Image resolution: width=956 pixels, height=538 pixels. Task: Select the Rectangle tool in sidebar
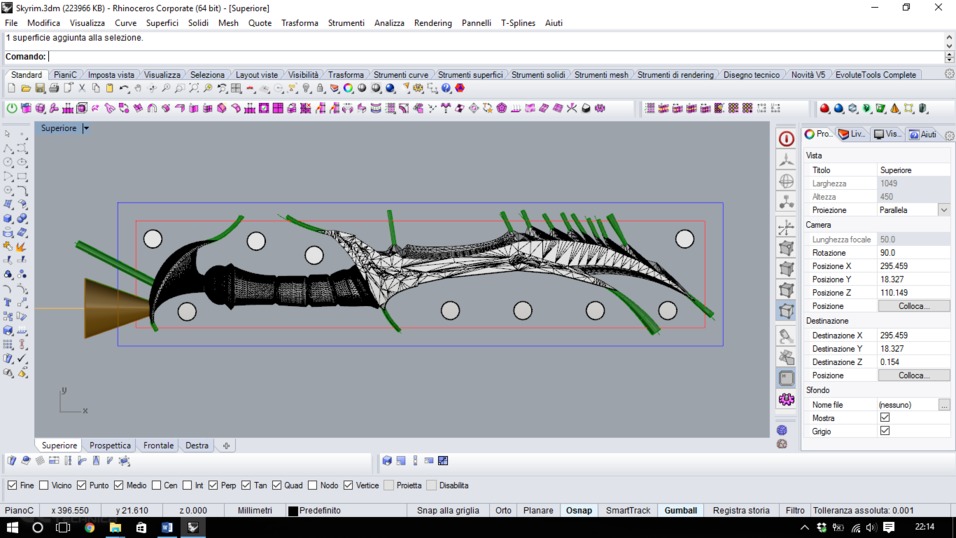(22, 177)
